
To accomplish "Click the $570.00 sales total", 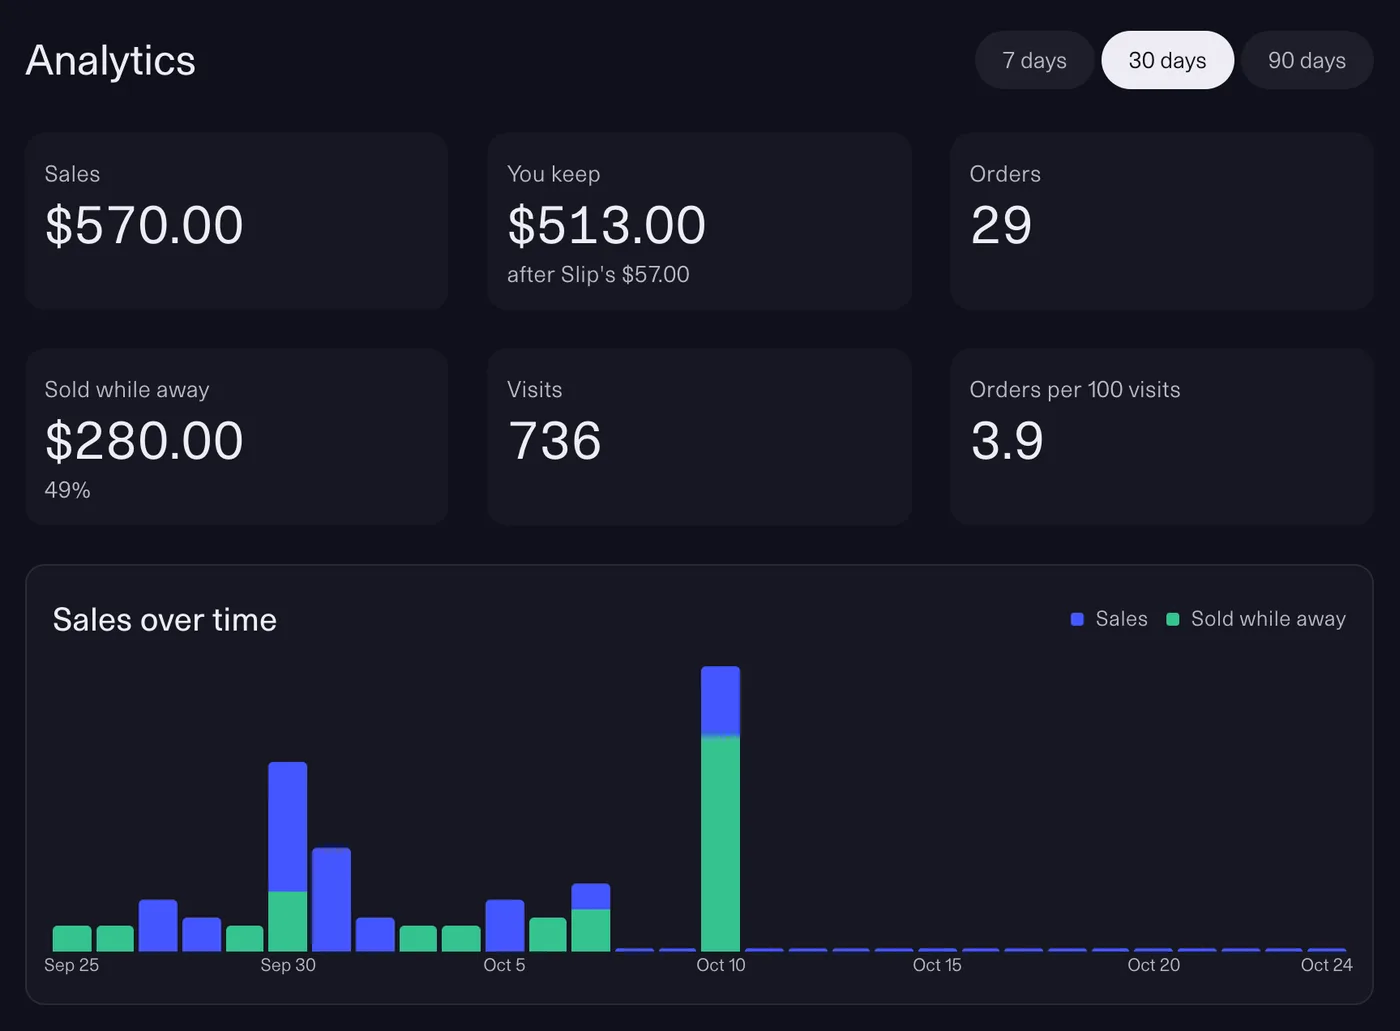I will [x=144, y=225].
